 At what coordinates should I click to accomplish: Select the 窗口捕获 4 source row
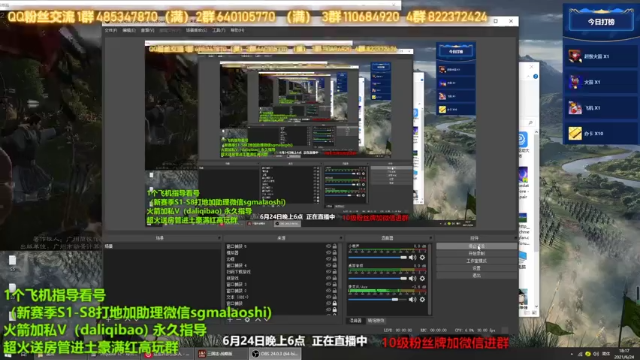(x=282, y=265)
